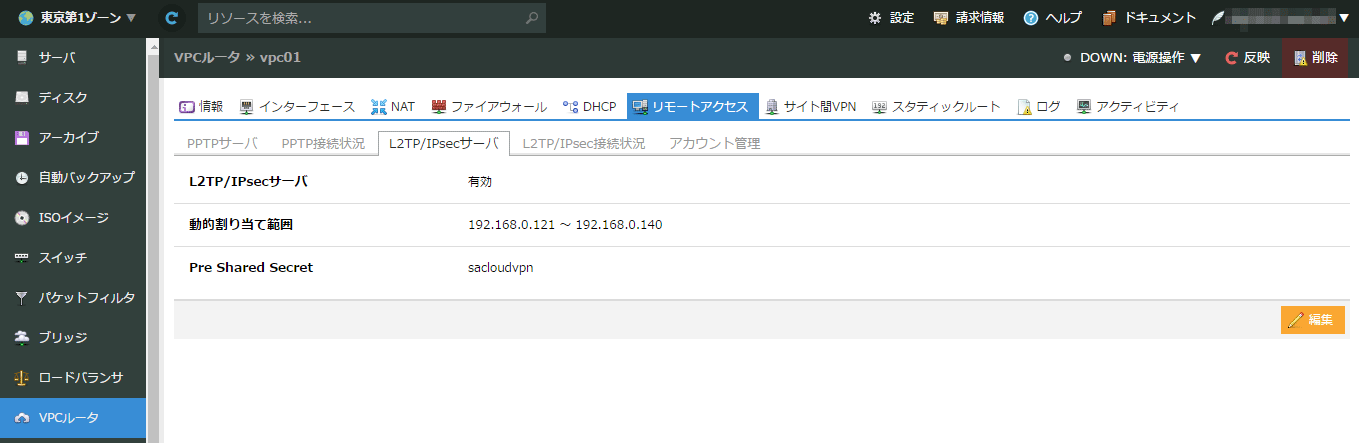Screen dimensions: 1359x443
Task: Click the VPCルータ cloud icon
Action: [x=22, y=418]
